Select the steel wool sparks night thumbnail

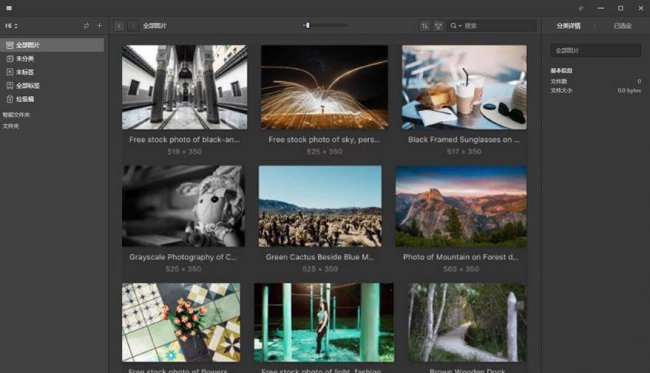(x=325, y=87)
